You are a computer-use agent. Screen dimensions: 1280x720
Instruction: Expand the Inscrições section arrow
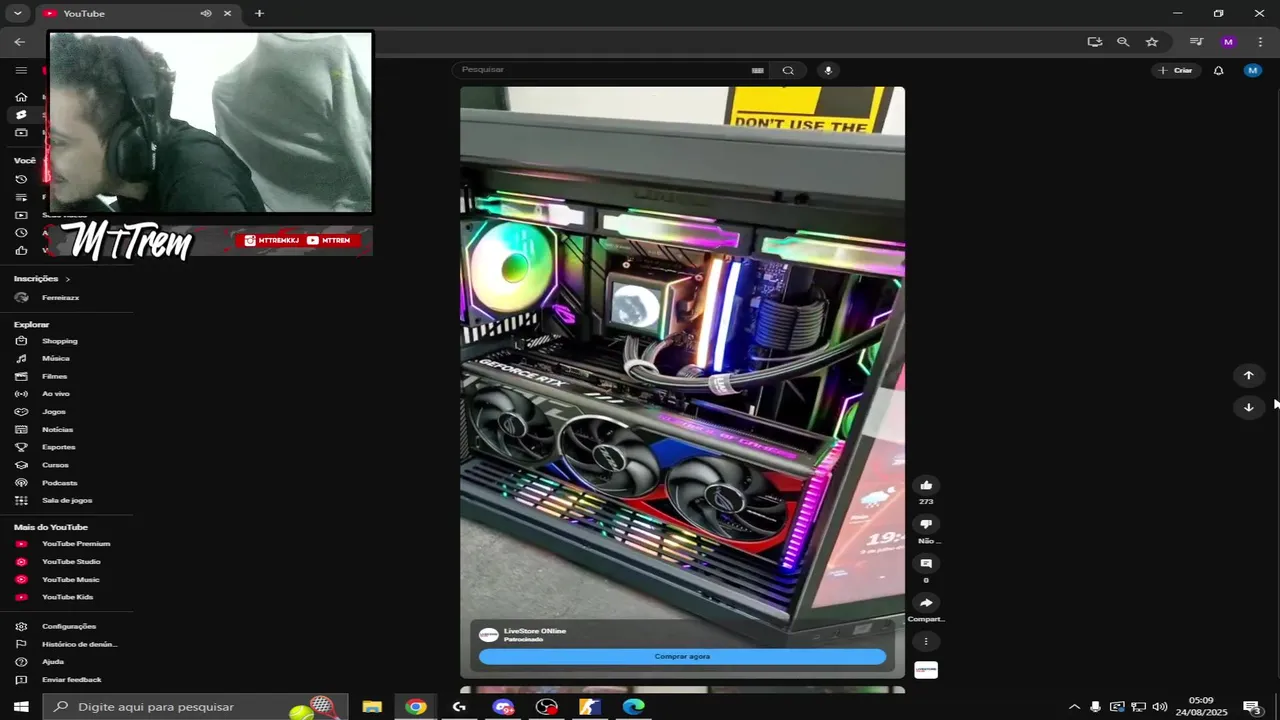68,279
